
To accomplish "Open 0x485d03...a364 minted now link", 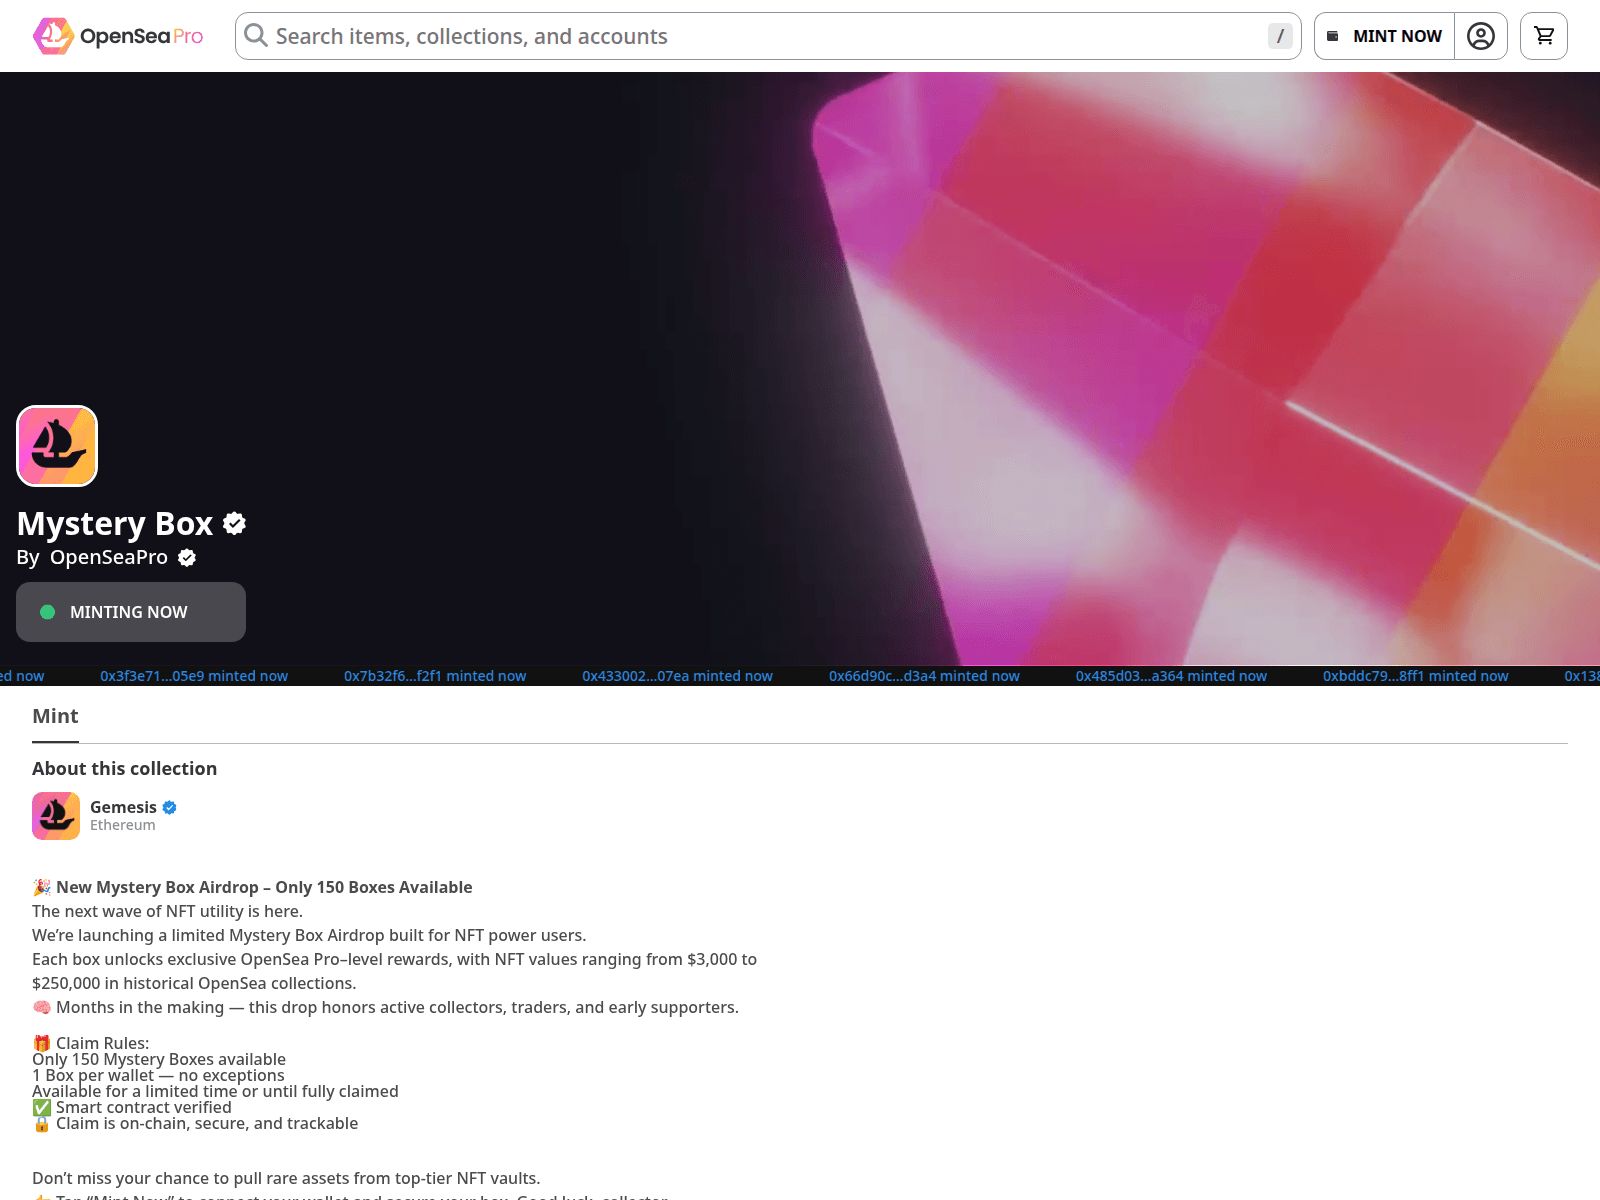I will pyautogui.click(x=1171, y=676).
